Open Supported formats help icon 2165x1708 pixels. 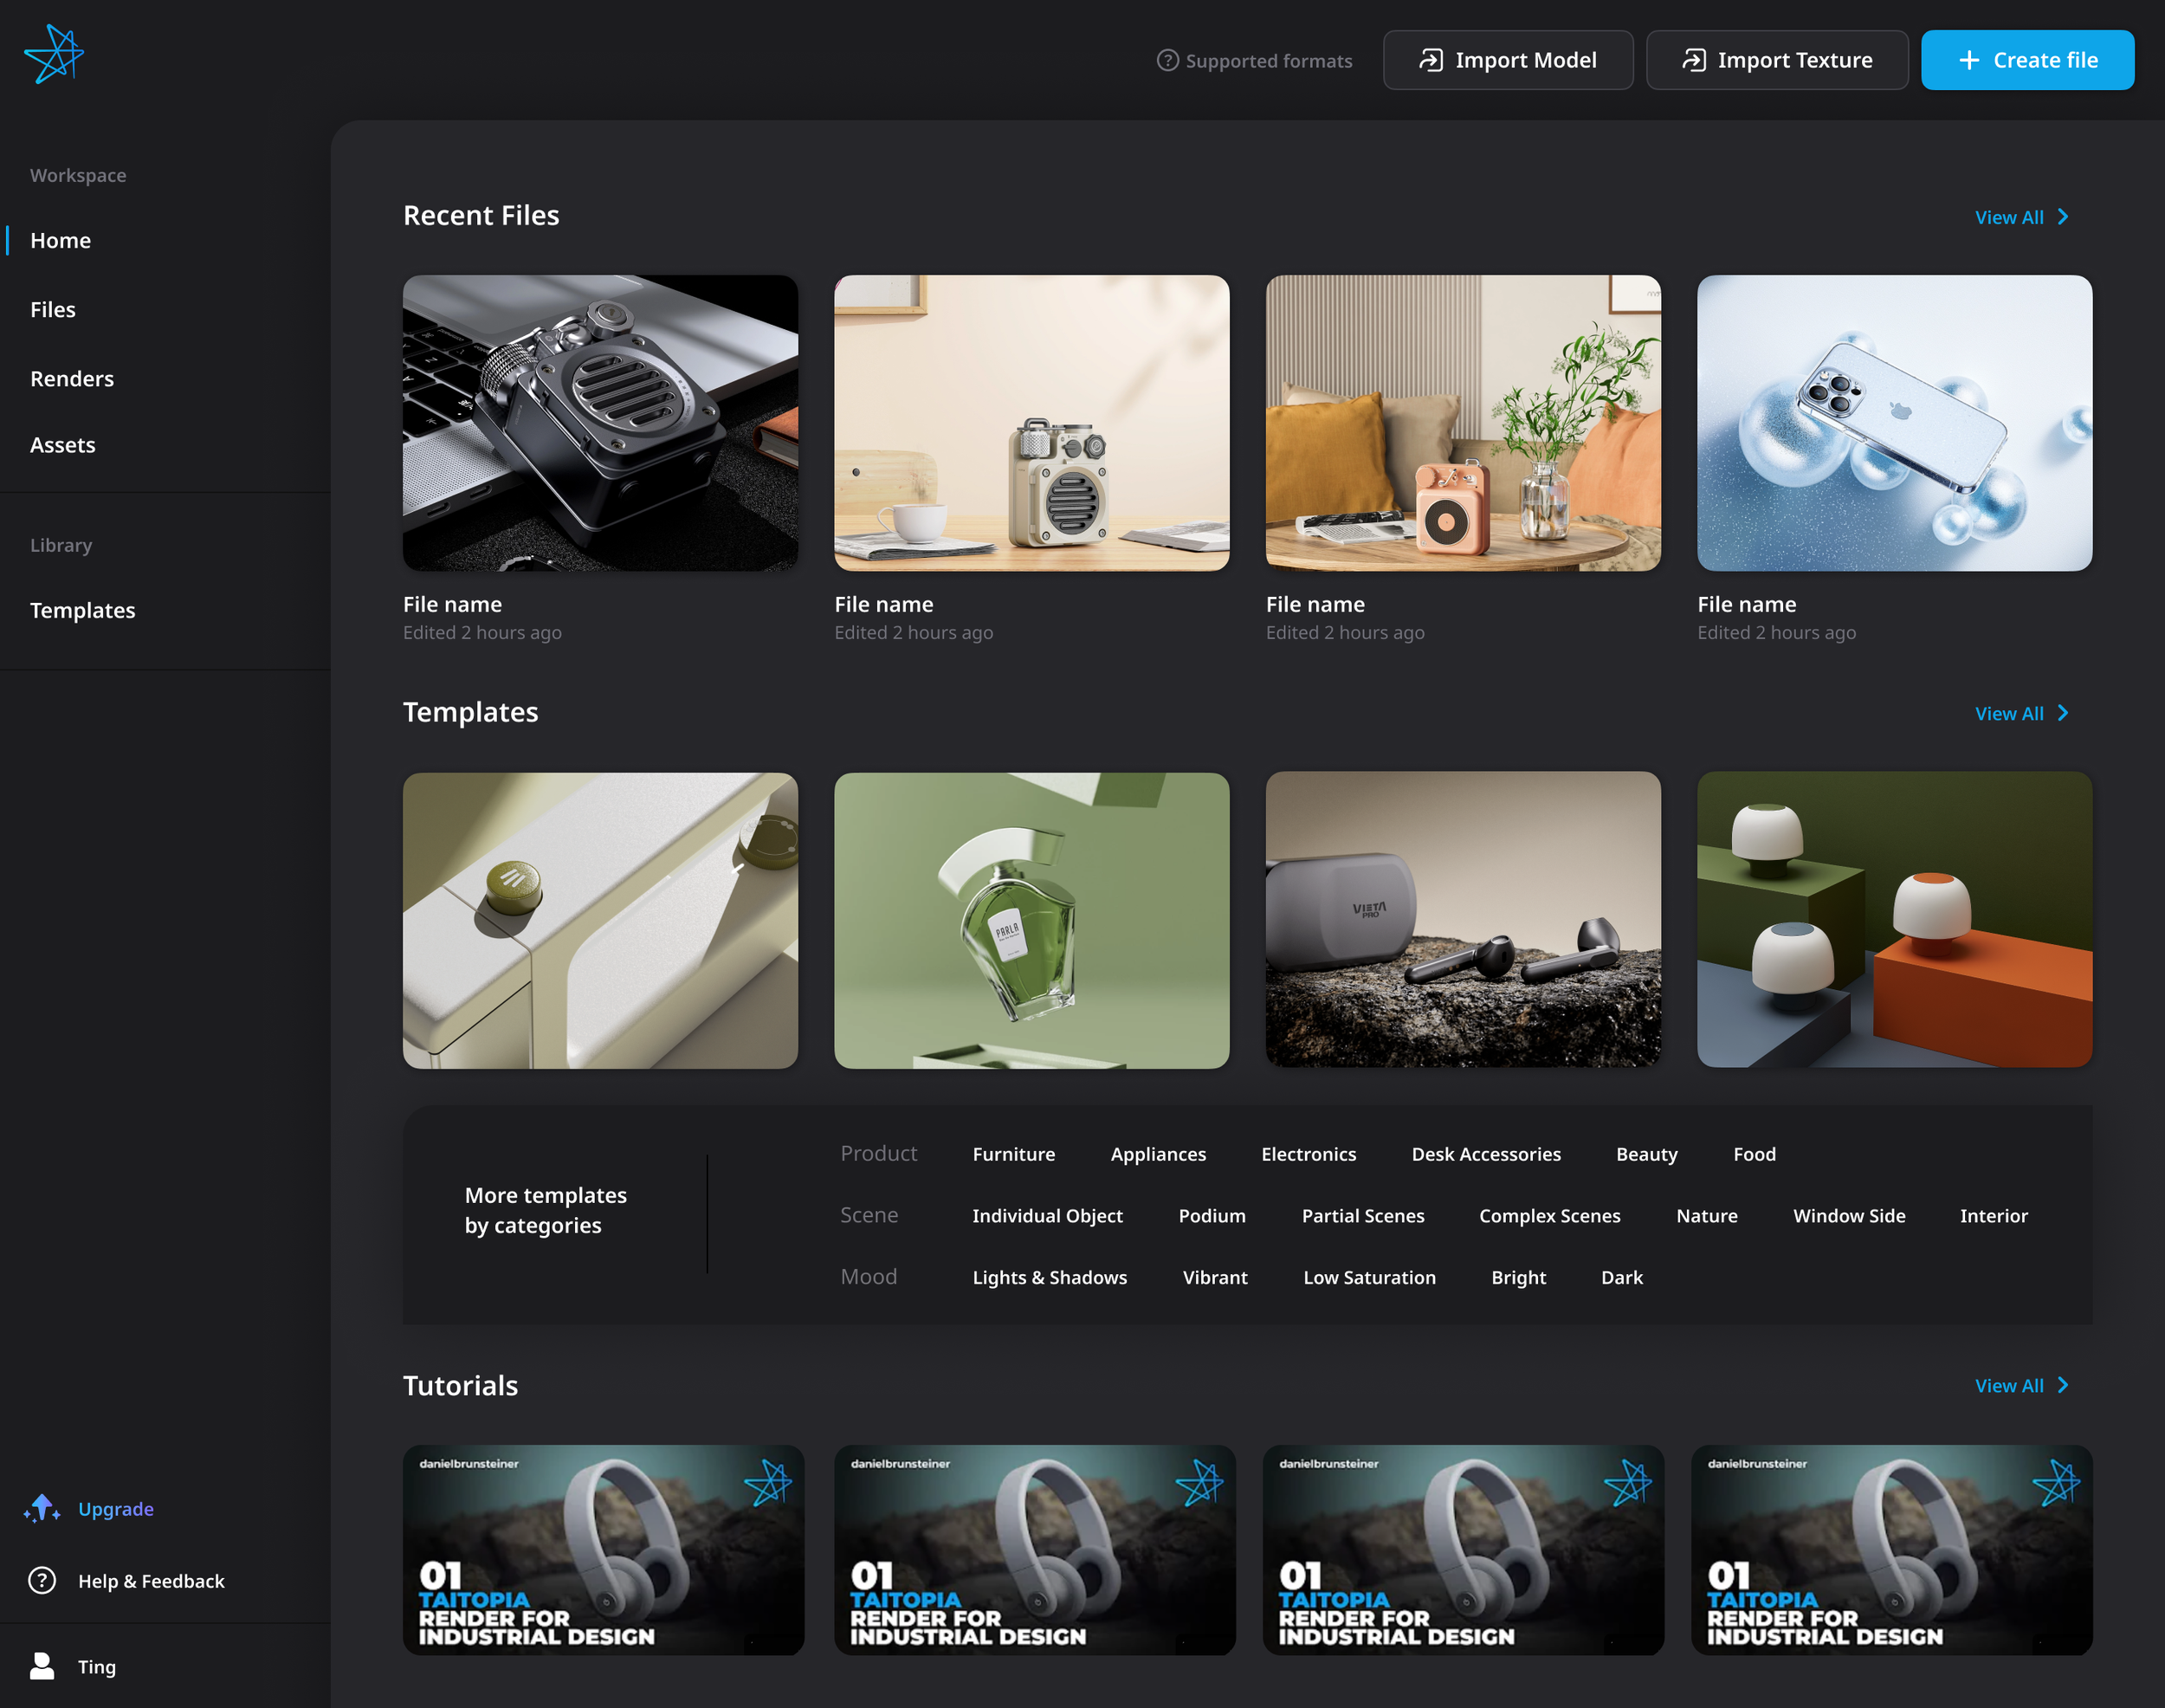click(x=1168, y=60)
